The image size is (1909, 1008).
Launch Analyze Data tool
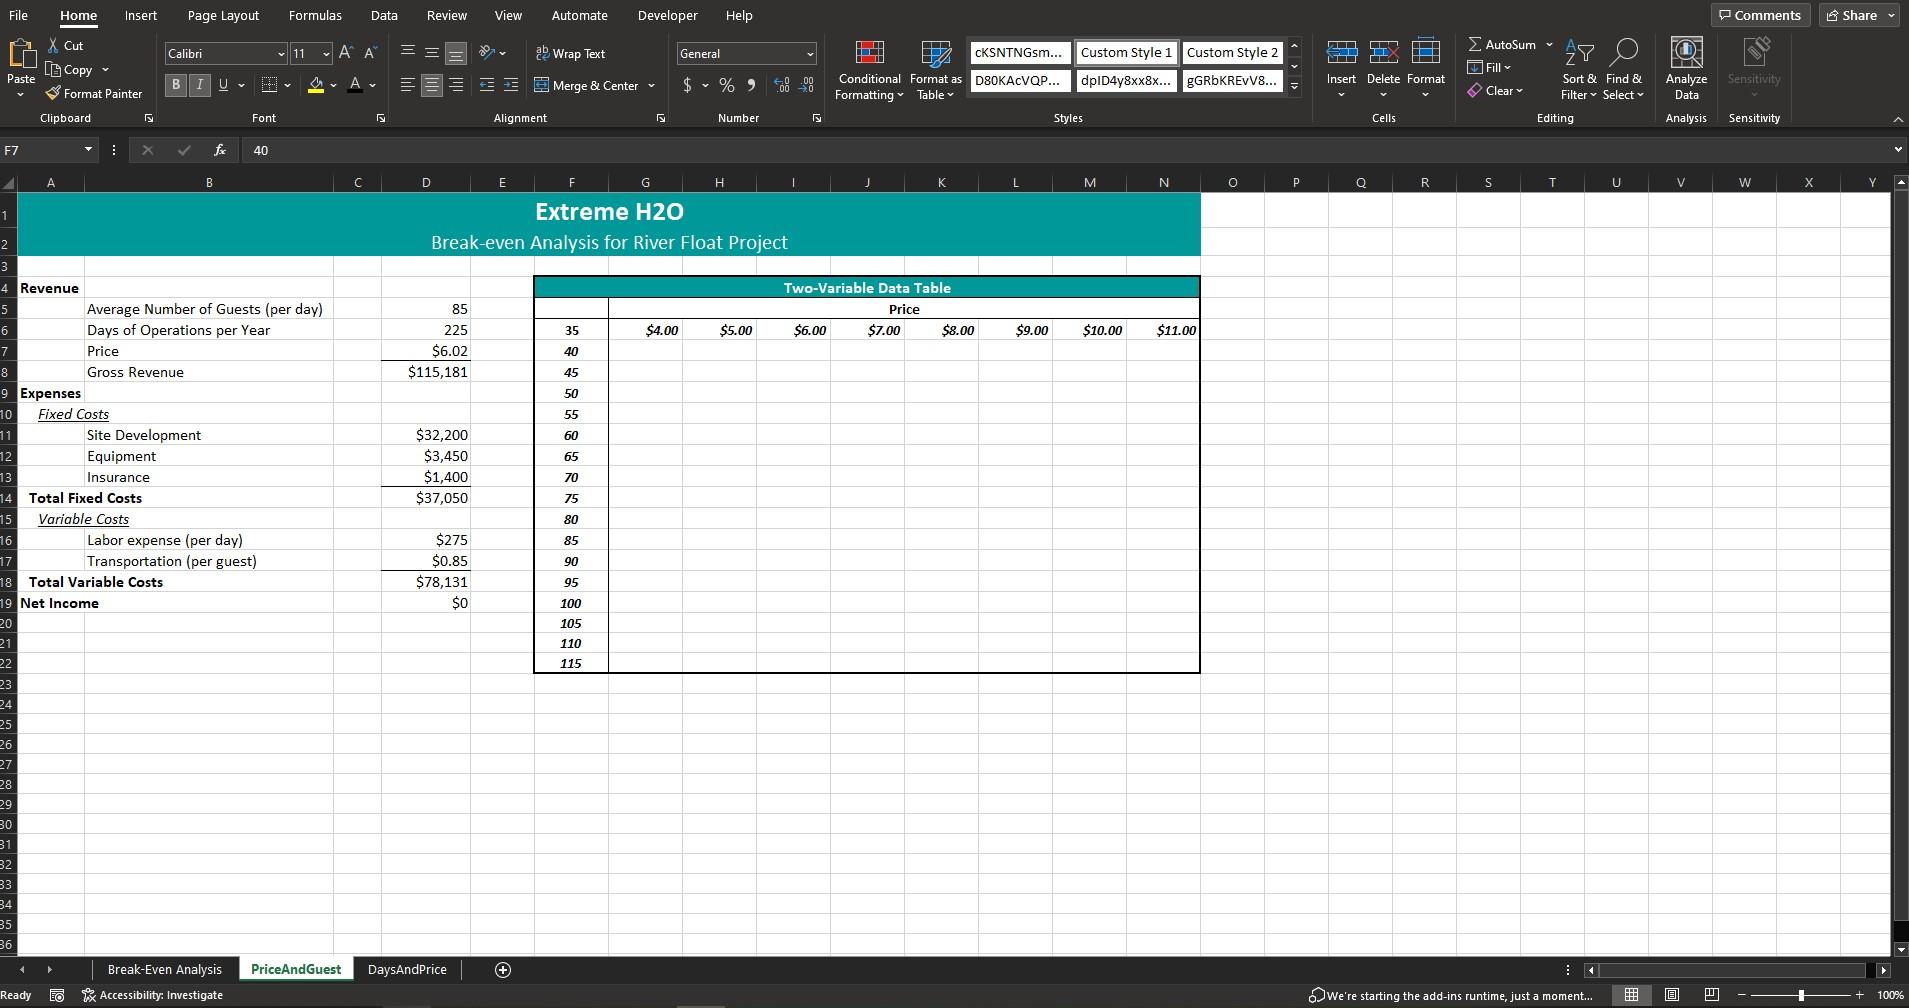tap(1686, 70)
